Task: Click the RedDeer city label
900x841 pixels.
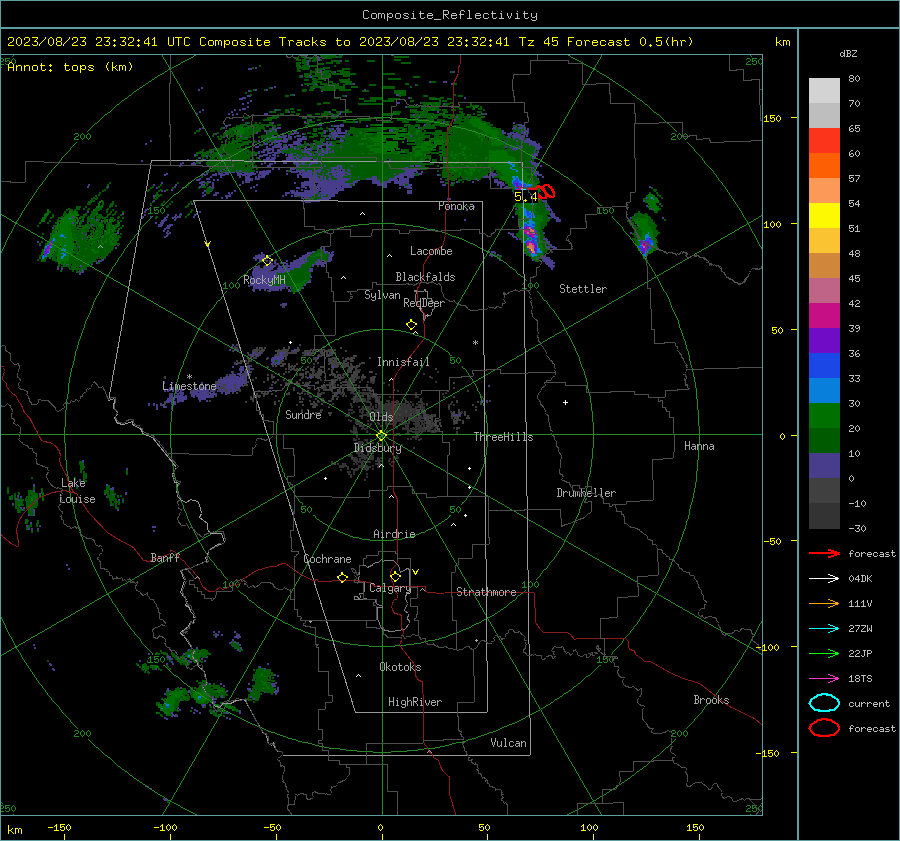Action: (x=424, y=303)
